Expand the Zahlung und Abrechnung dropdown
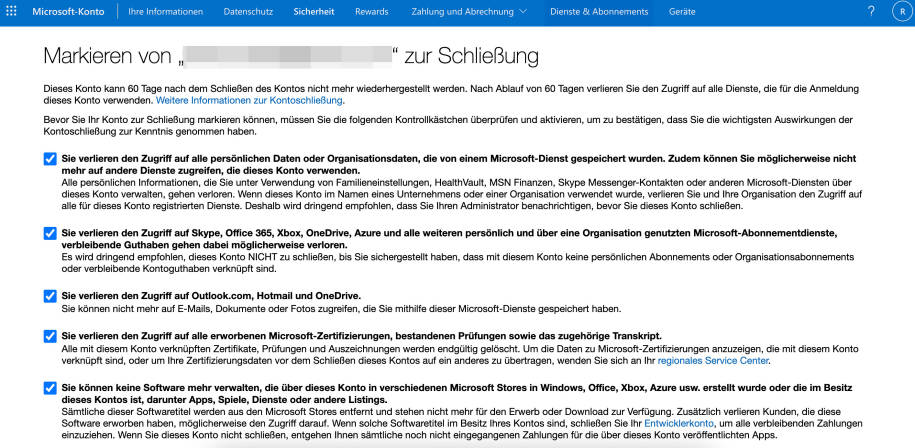 469,12
